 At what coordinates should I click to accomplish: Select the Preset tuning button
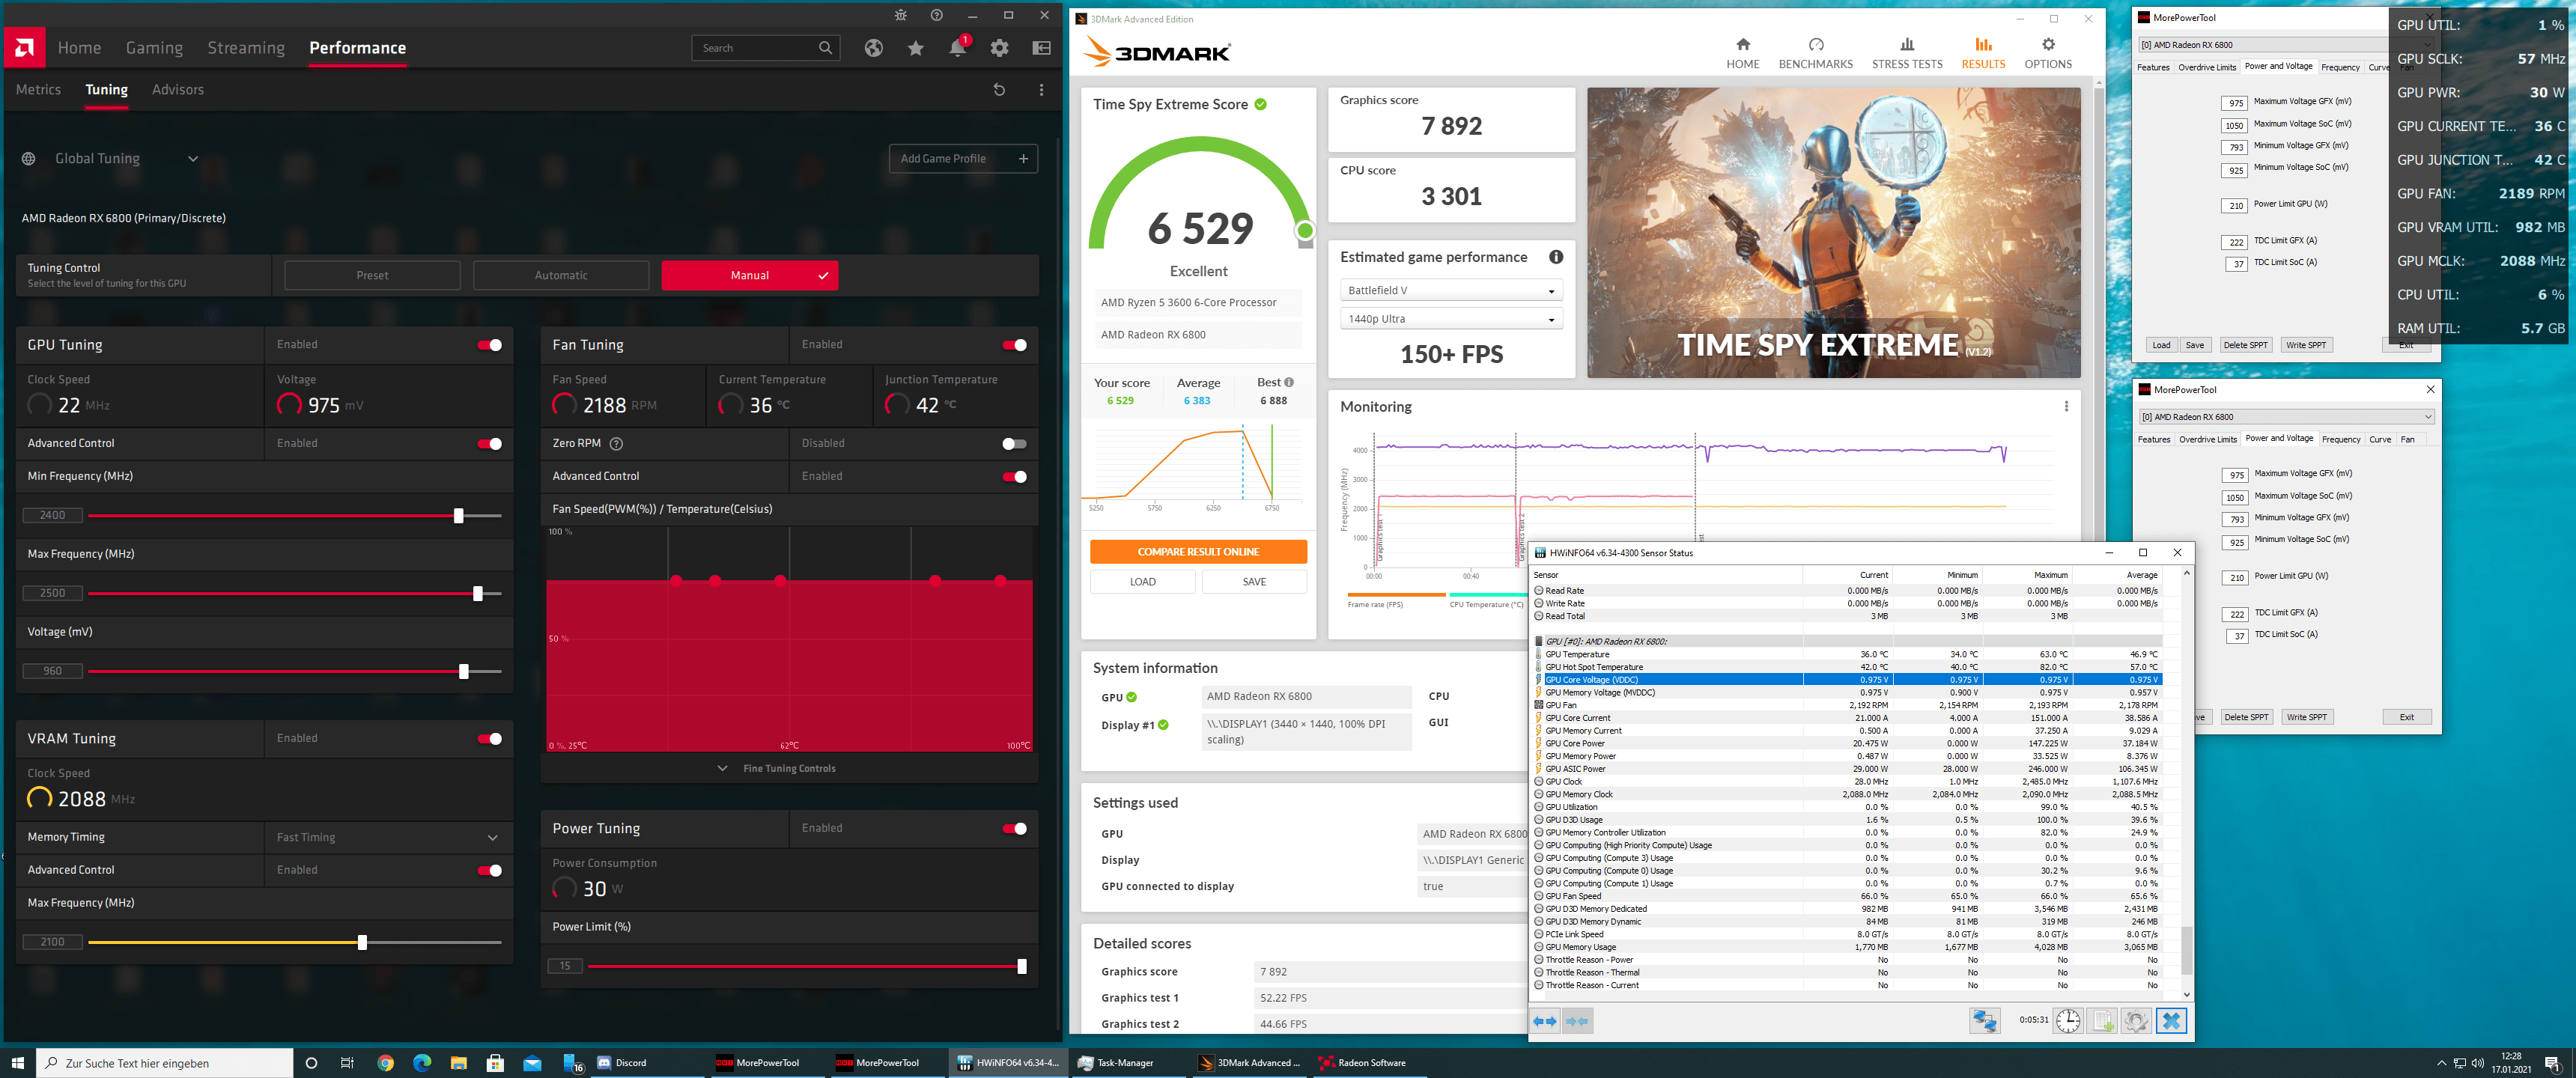coord(372,276)
